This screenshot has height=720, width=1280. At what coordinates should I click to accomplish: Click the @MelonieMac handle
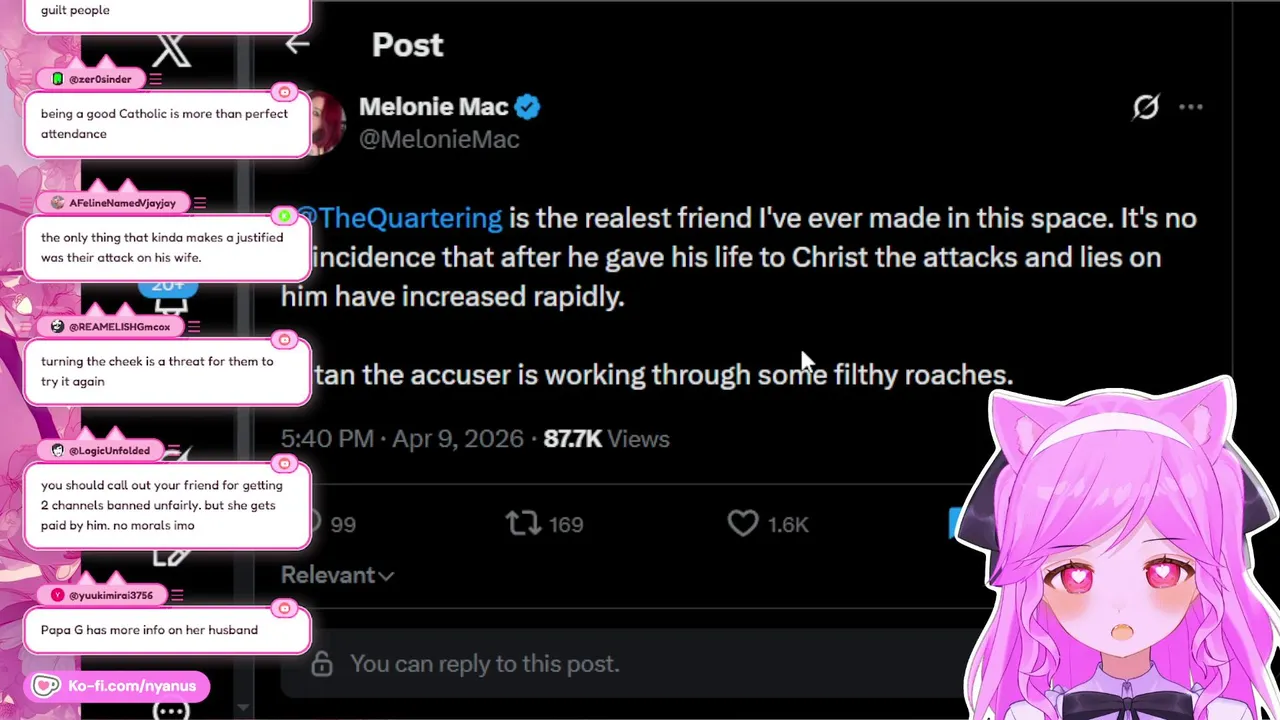pos(439,139)
